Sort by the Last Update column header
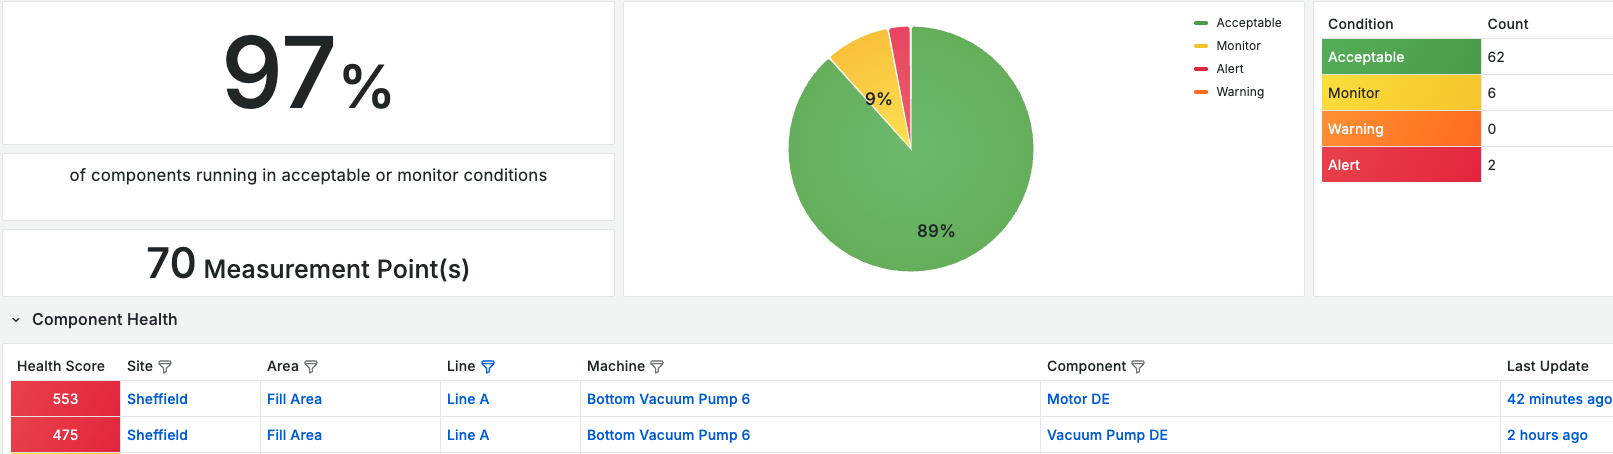Viewport: 1613px width, 454px height. pos(1547,366)
